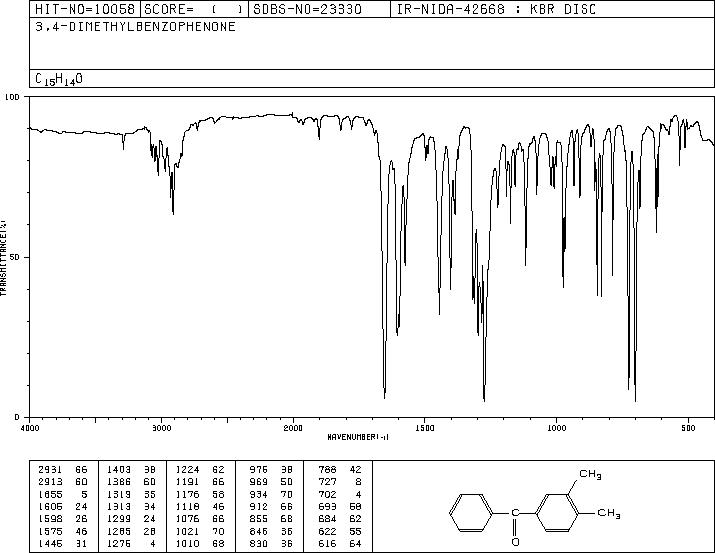The height and width of the screenshot is (553, 715).
Task: Click the 1021 peak entry in the table
Action: (200, 531)
